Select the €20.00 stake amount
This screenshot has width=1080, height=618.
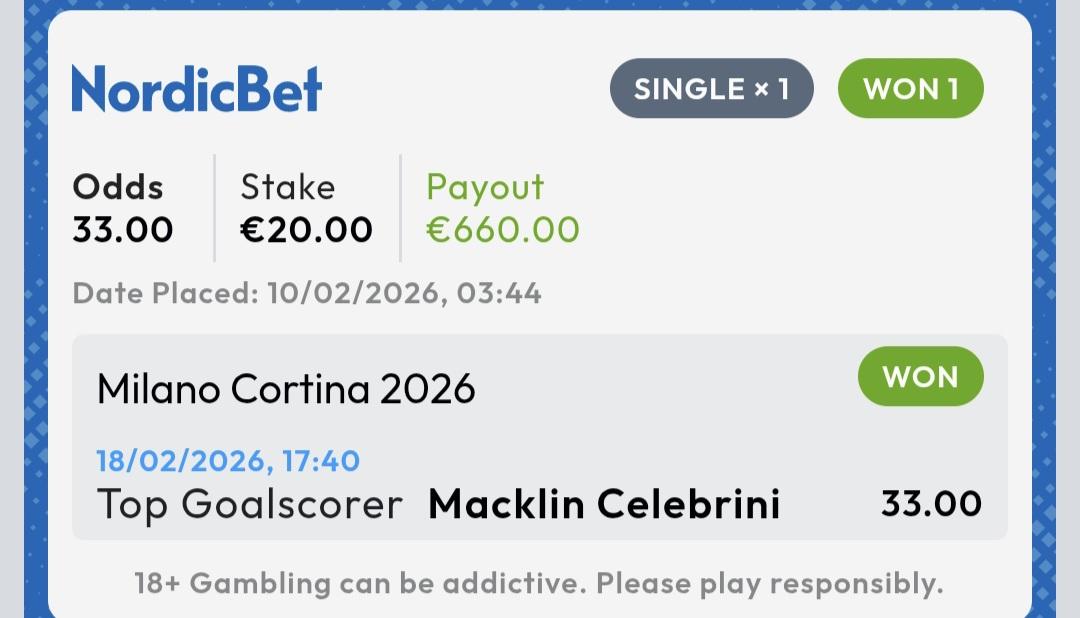pos(306,230)
